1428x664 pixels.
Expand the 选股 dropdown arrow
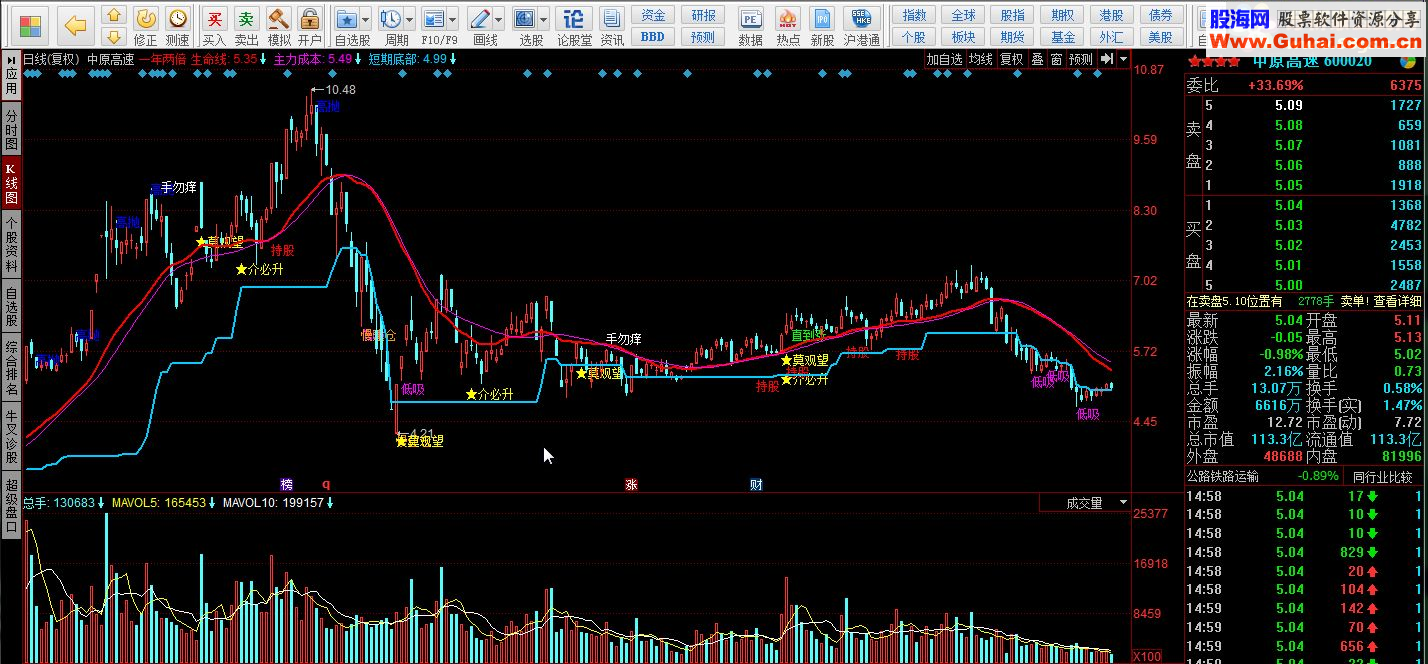(x=544, y=19)
